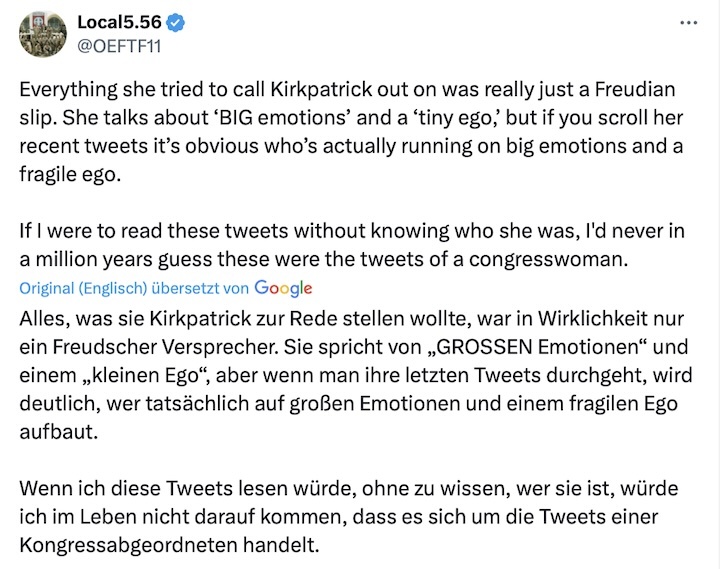Screen dimensions: 720x569
Task: Click the Google logo in translation credit
Action: click(x=284, y=288)
